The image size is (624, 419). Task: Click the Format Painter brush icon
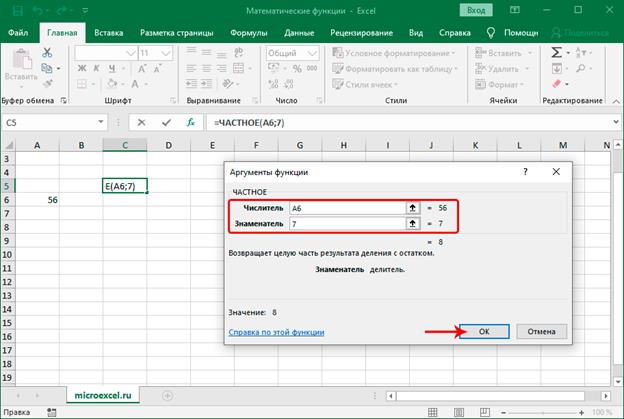47,84
